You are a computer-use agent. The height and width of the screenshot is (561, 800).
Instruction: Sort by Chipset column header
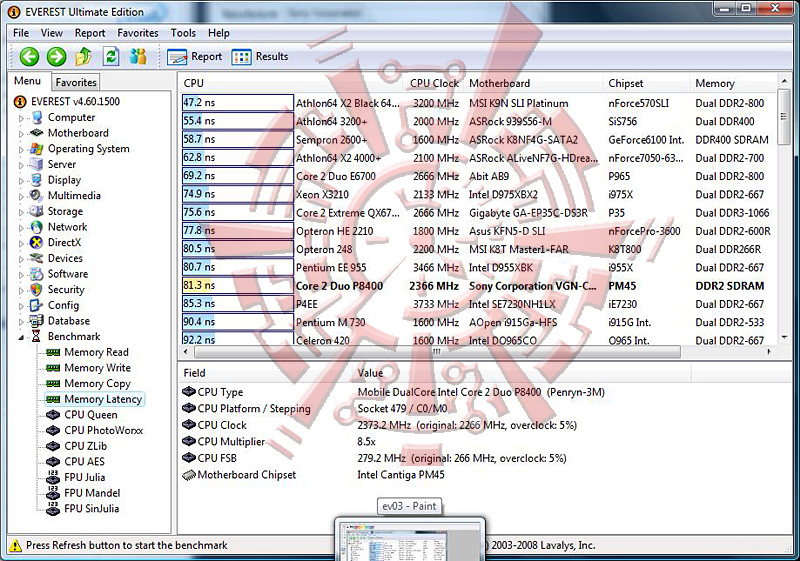pos(646,83)
